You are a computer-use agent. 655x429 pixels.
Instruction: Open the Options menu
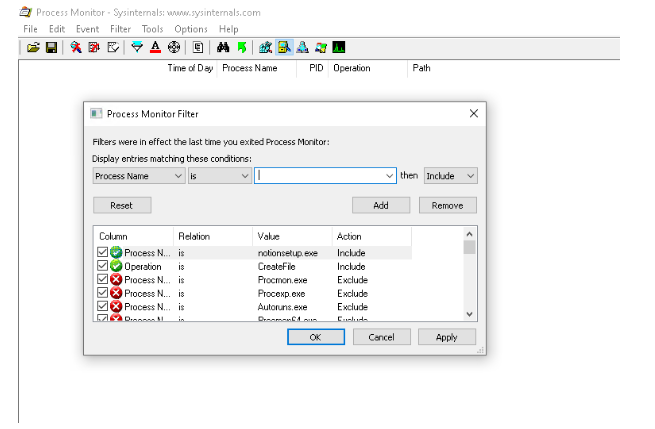point(191,29)
